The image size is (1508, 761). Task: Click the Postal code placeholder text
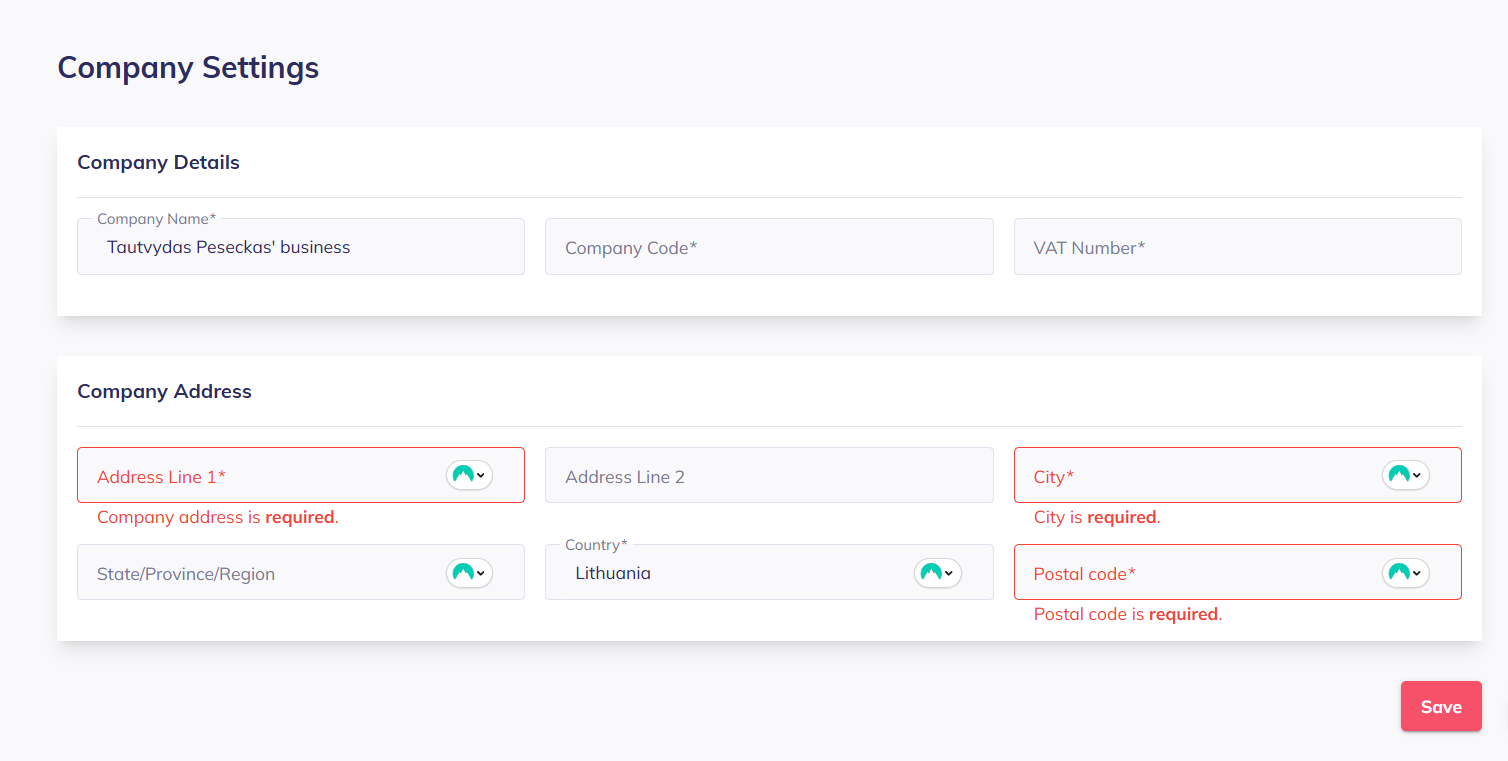[x=1084, y=574]
